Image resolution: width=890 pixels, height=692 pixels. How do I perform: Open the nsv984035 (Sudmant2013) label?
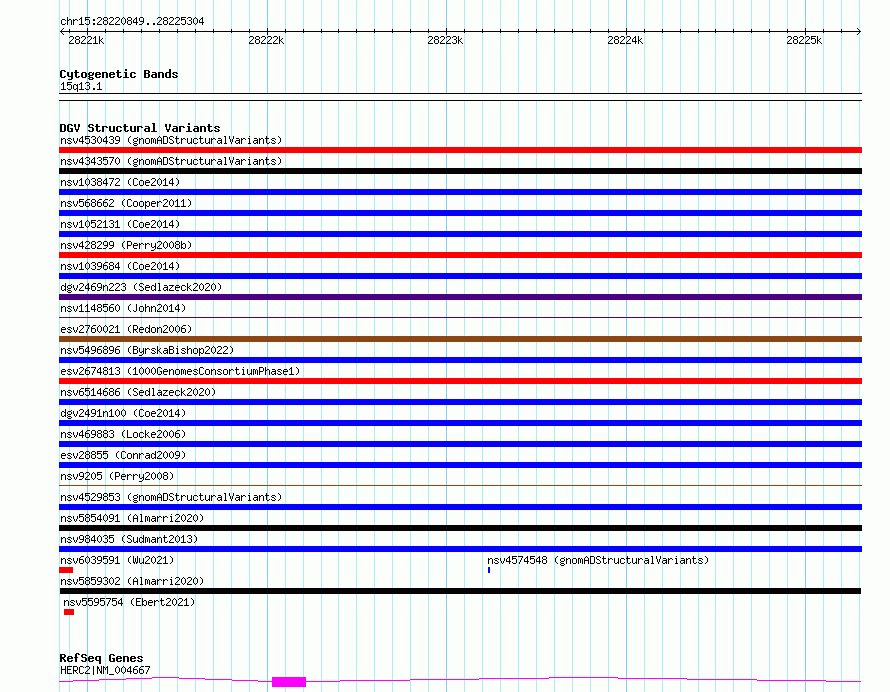coord(129,539)
